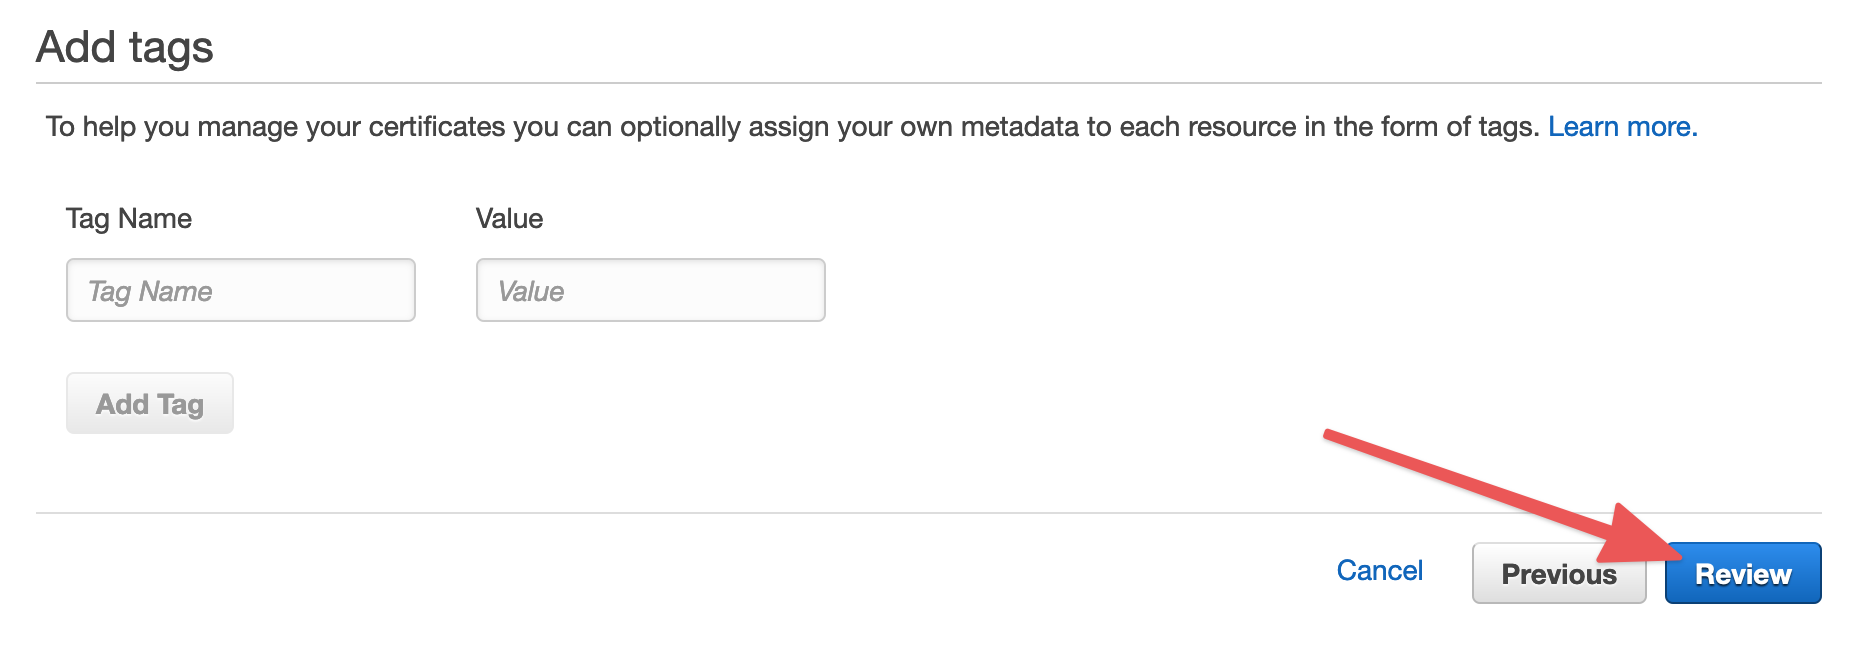Focus the Tag Name input field
1860x656 pixels.
pos(241,290)
